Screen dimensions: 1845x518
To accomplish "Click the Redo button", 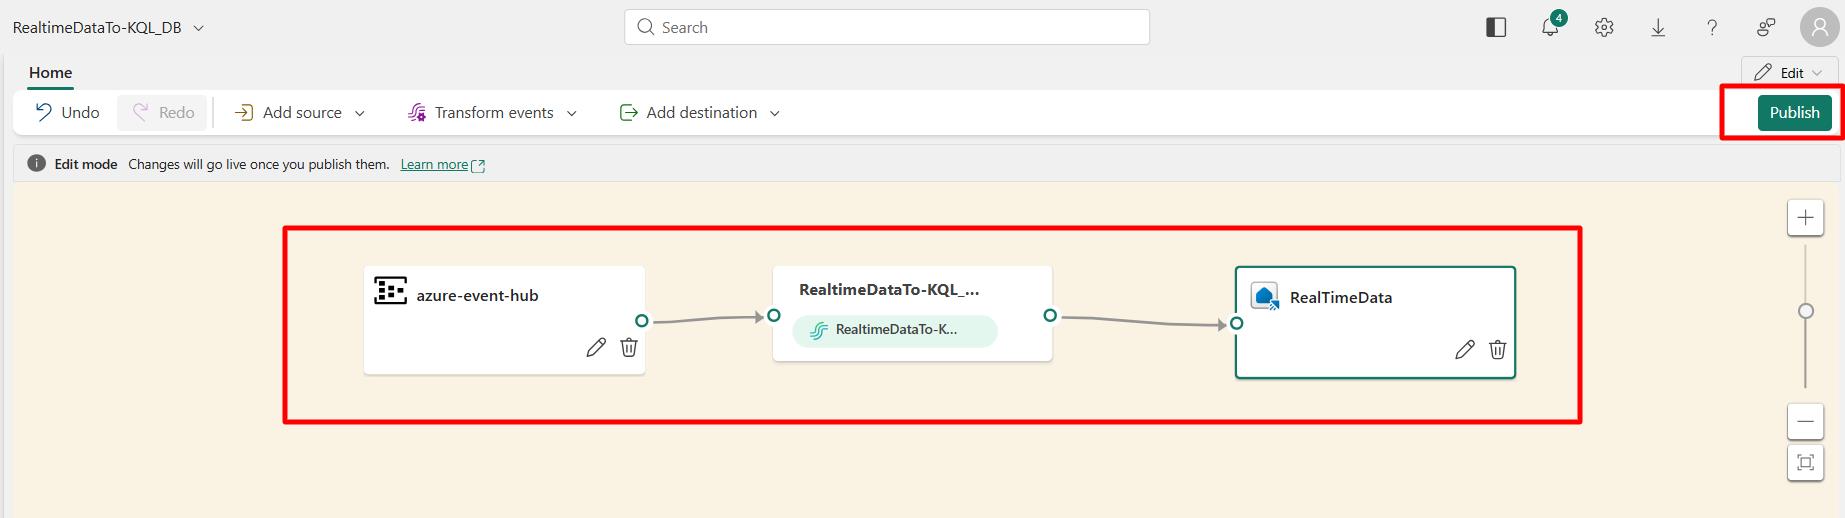I will click(x=163, y=112).
